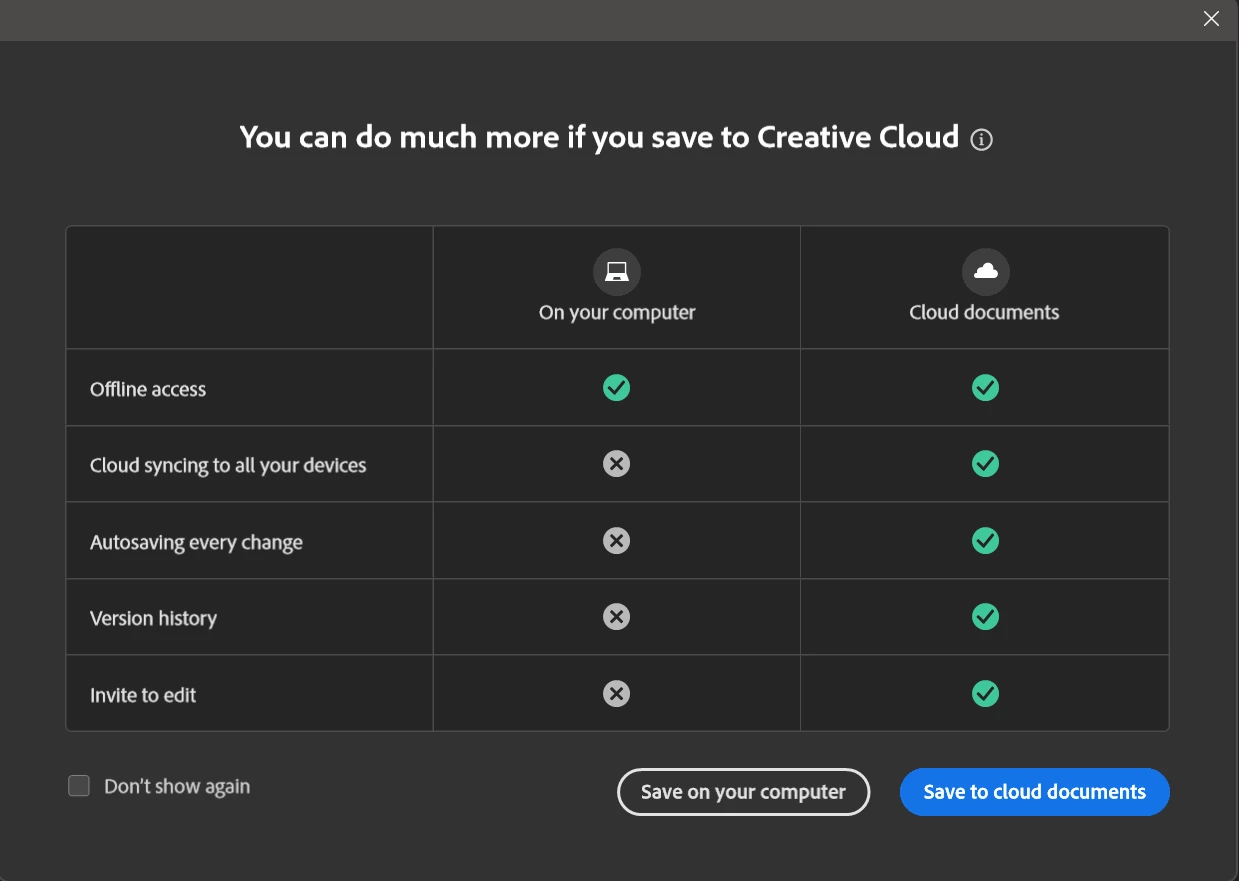Click the Version history row label

click(x=153, y=618)
